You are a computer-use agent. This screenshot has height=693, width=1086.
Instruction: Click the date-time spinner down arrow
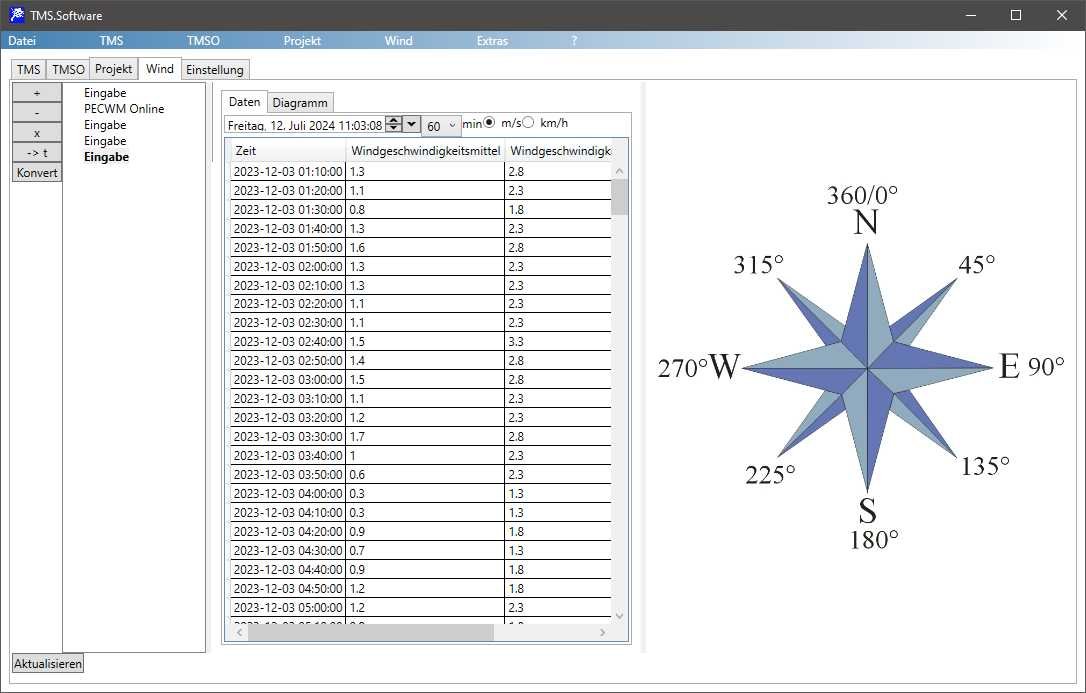[393, 129]
